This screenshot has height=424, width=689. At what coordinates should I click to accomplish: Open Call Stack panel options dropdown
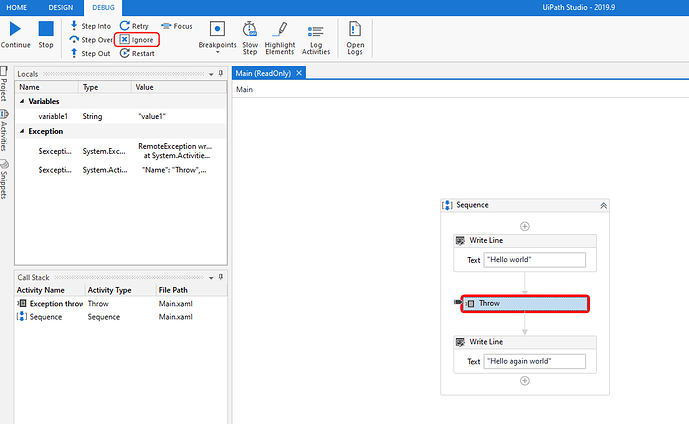coord(211,277)
